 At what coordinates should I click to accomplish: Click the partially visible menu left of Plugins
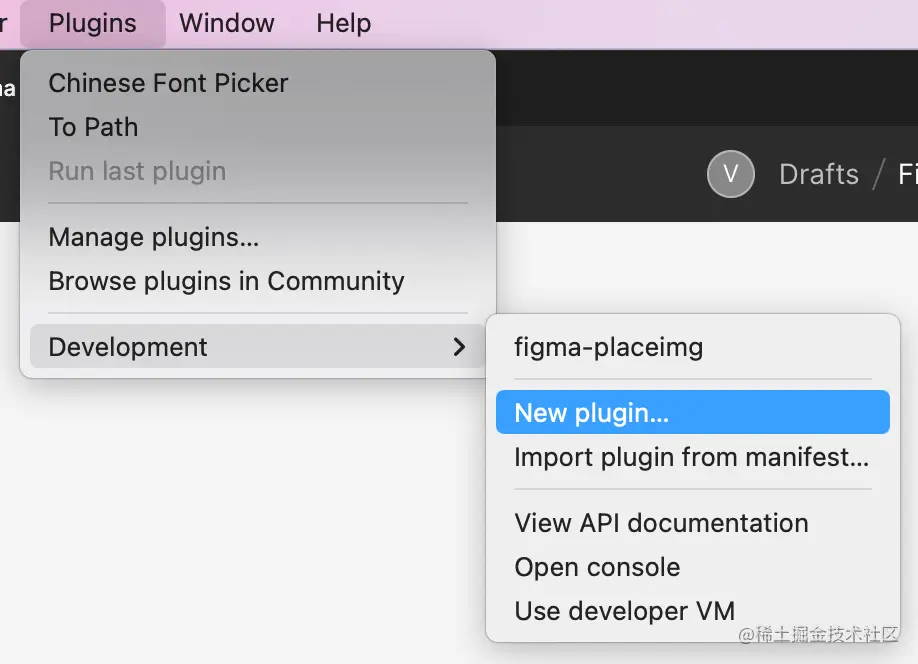pos(5,23)
